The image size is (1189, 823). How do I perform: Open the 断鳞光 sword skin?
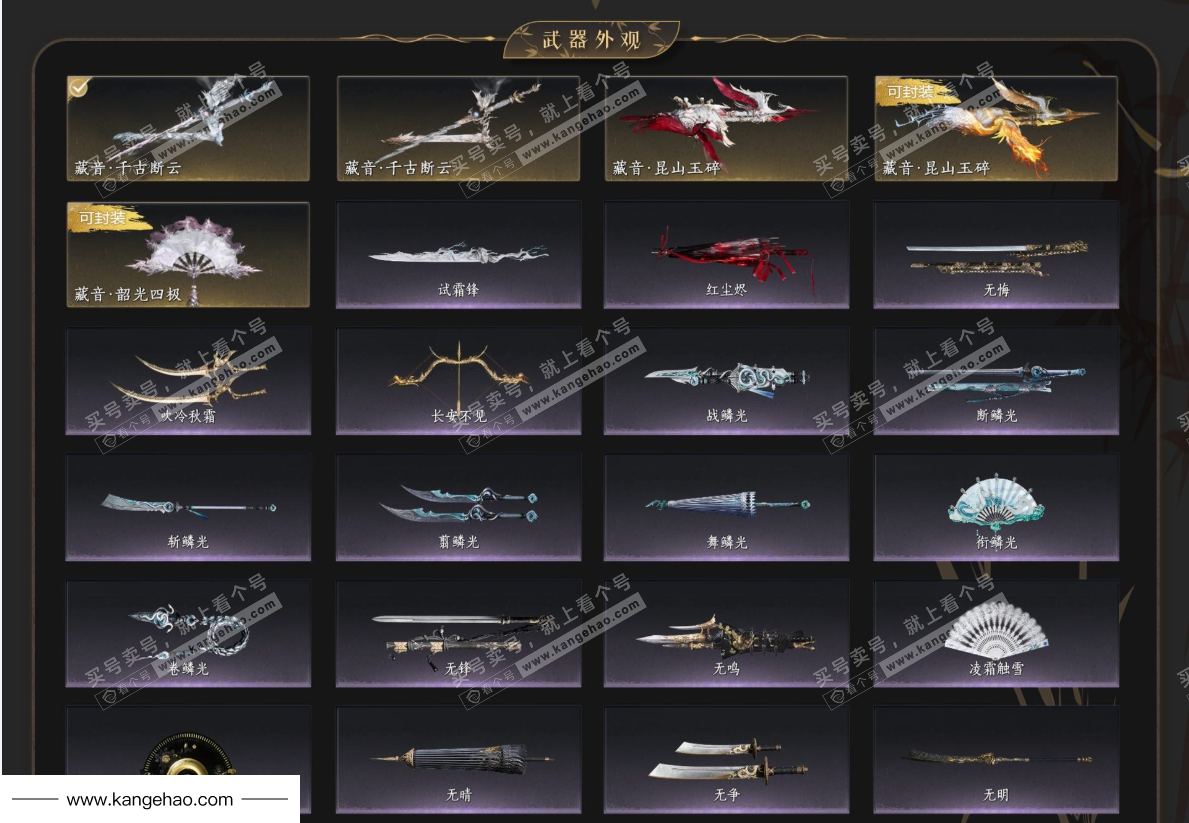[x=996, y=381]
